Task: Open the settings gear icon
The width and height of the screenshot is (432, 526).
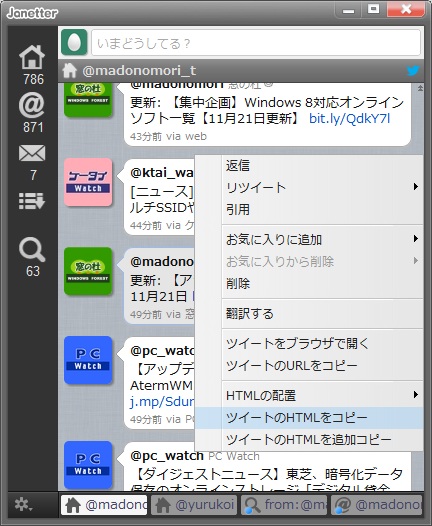Action: point(23,504)
